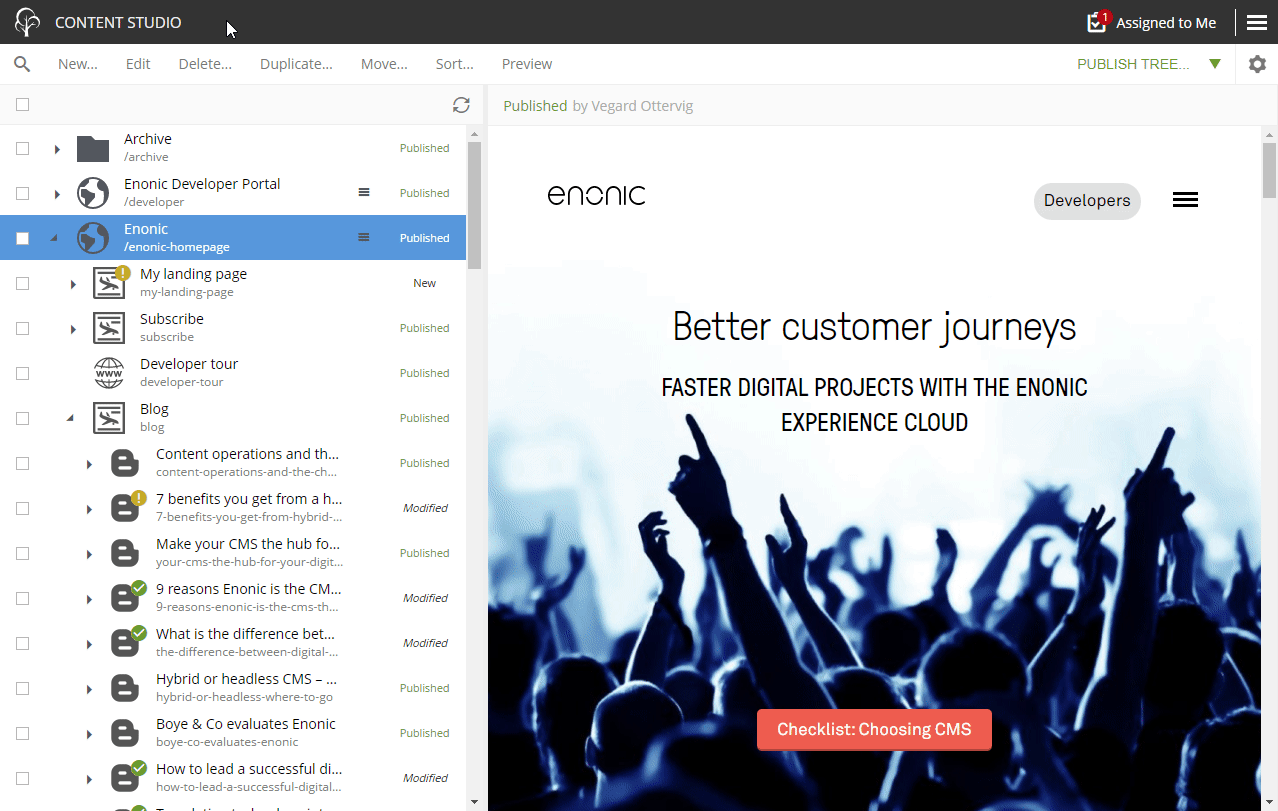Click Duplicate... in the toolbar
This screenshot has width=1278, height=811.
[x=296, y=64]
